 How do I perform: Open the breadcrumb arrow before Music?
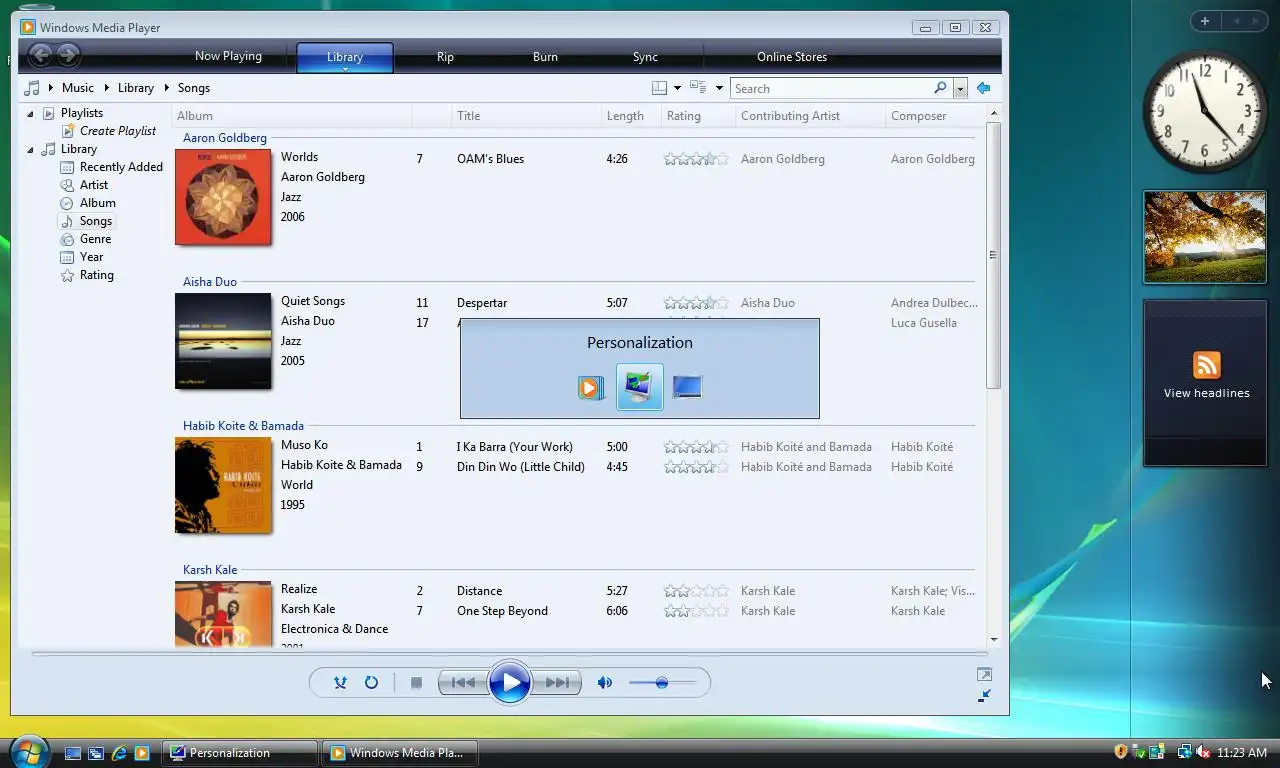pyautogui.click(x=50, y=88)
